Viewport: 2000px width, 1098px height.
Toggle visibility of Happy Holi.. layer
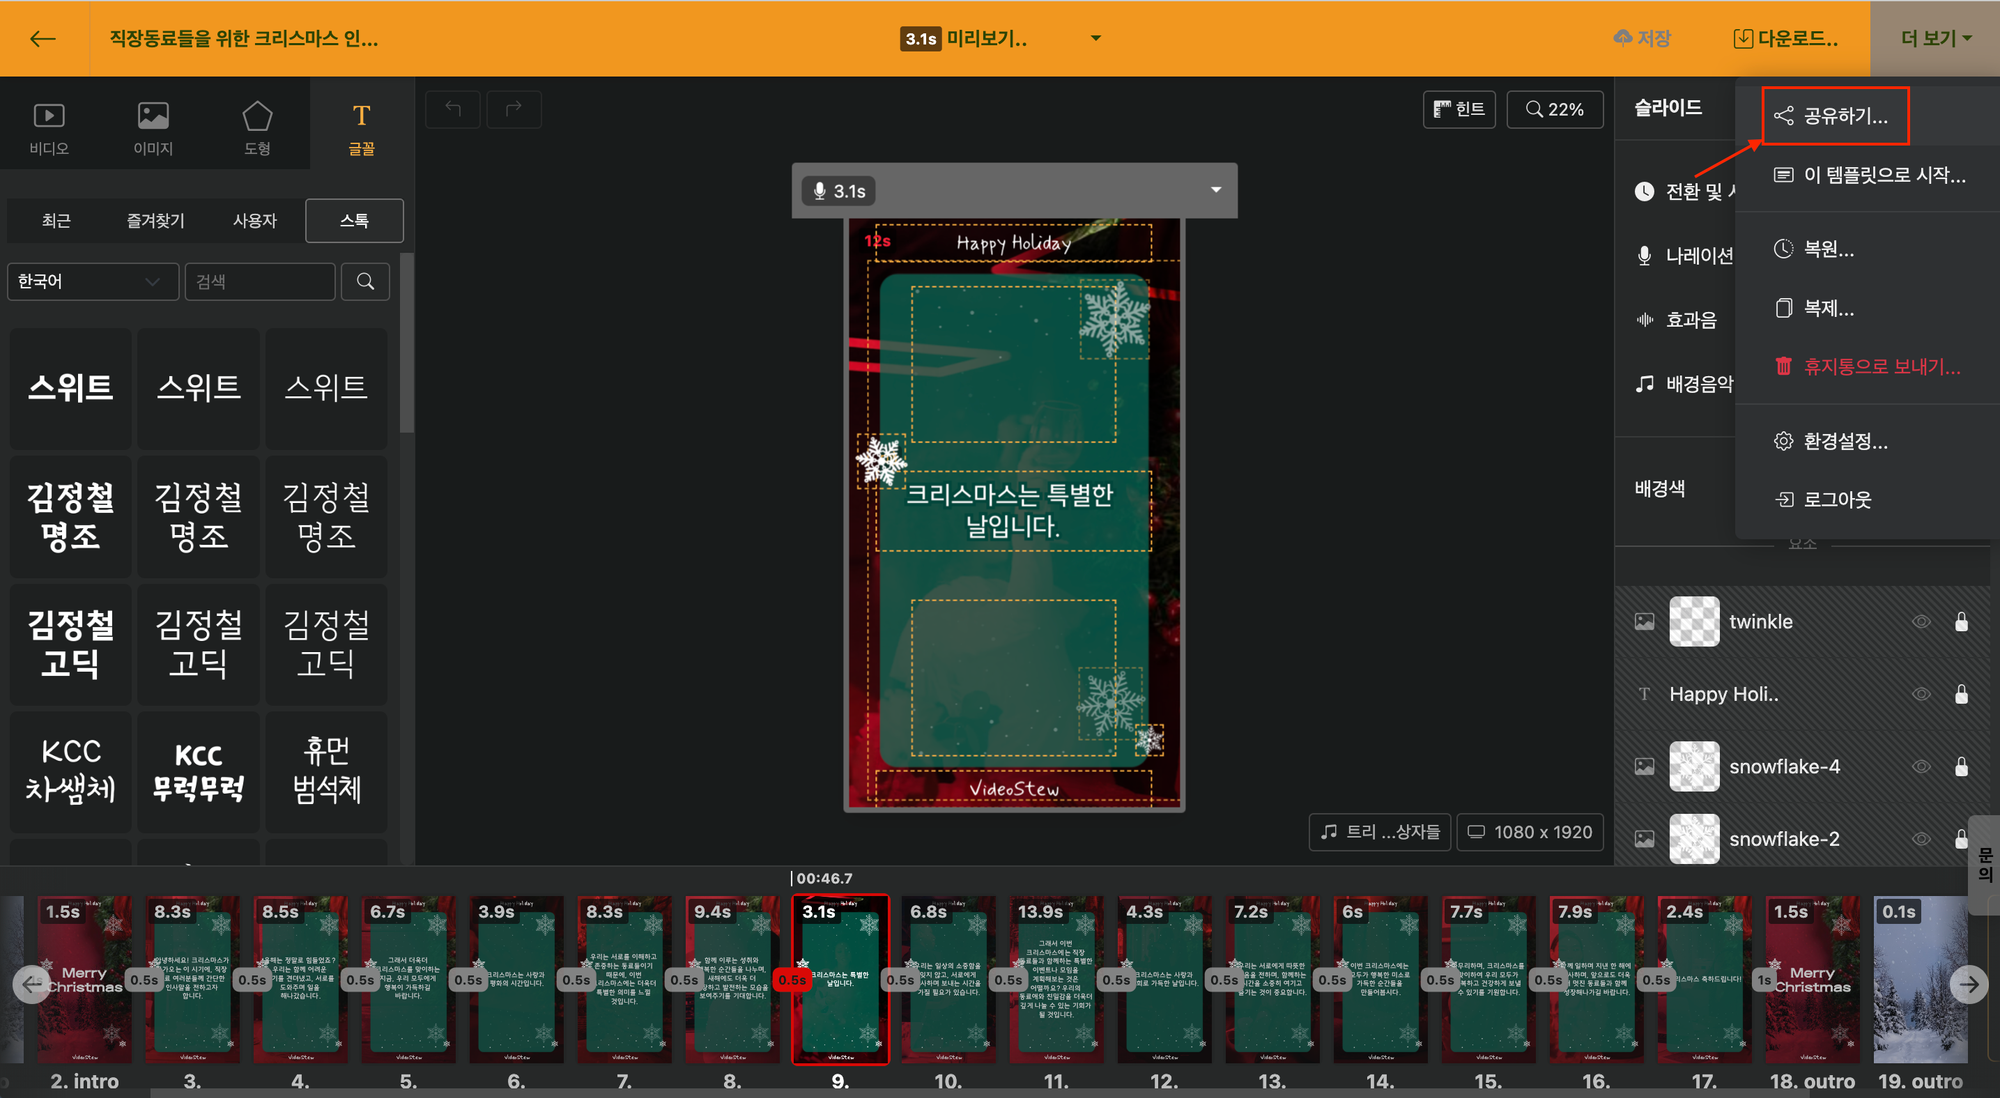(x=1921, y=694)
